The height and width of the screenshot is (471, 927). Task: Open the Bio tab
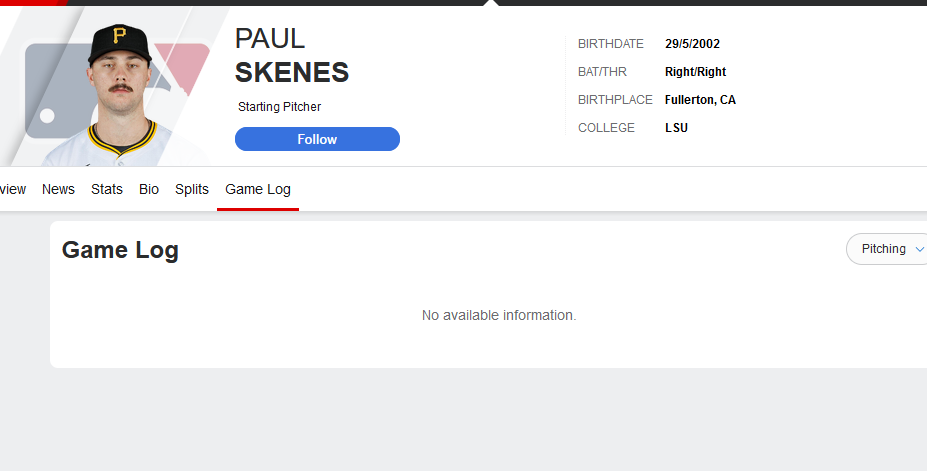[x=149, y=189]
